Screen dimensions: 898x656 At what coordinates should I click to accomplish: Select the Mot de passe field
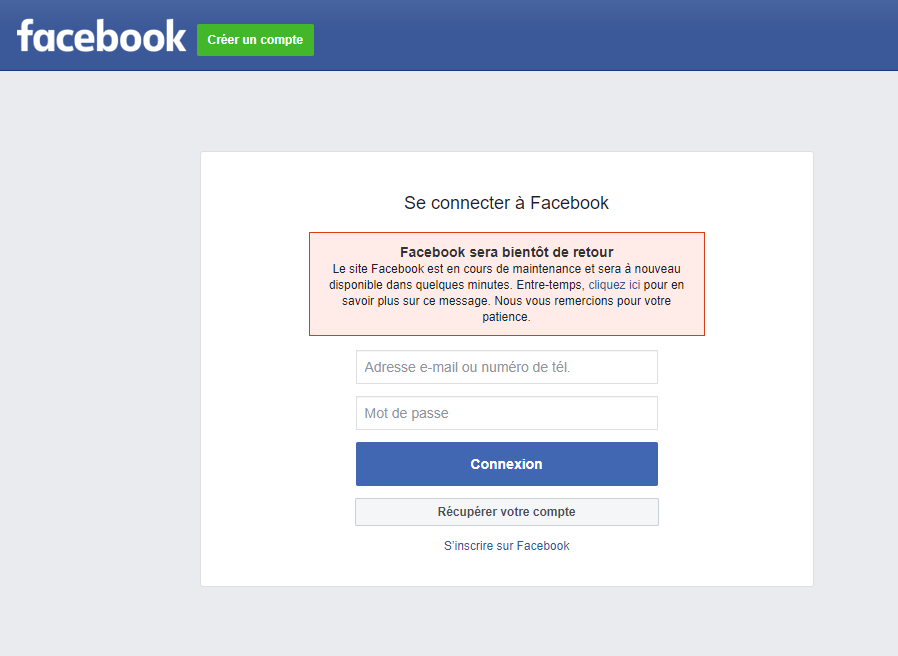click(x=507, y=413)
